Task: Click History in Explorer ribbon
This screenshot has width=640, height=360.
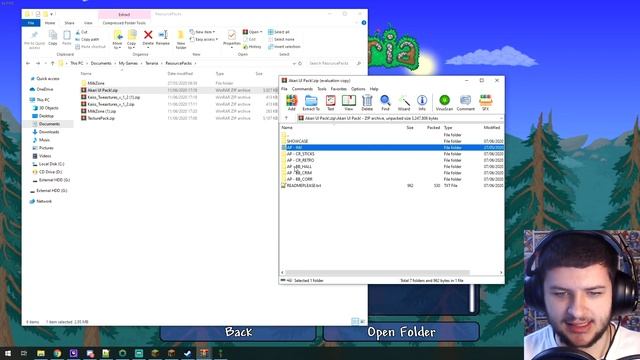Action: 252,47
